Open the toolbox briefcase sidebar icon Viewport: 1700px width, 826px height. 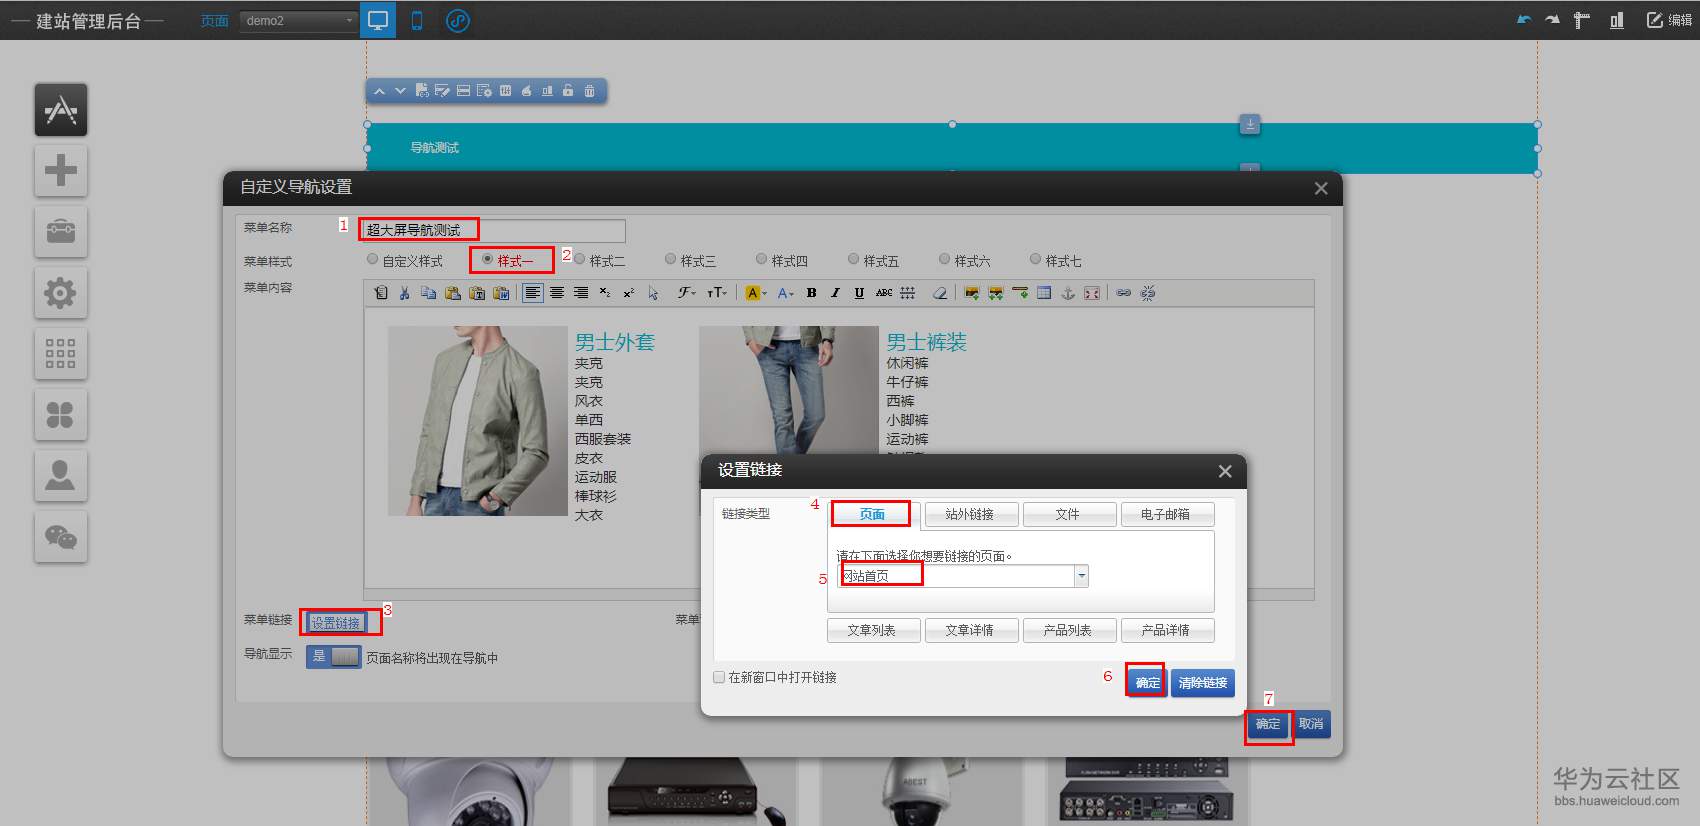pyautogui.click(x=61, y=231)
